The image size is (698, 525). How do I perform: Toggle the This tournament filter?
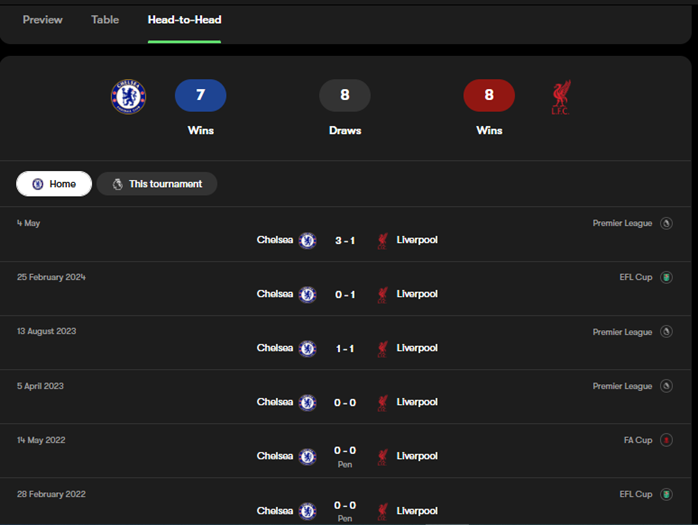click(x=157, y=184)
